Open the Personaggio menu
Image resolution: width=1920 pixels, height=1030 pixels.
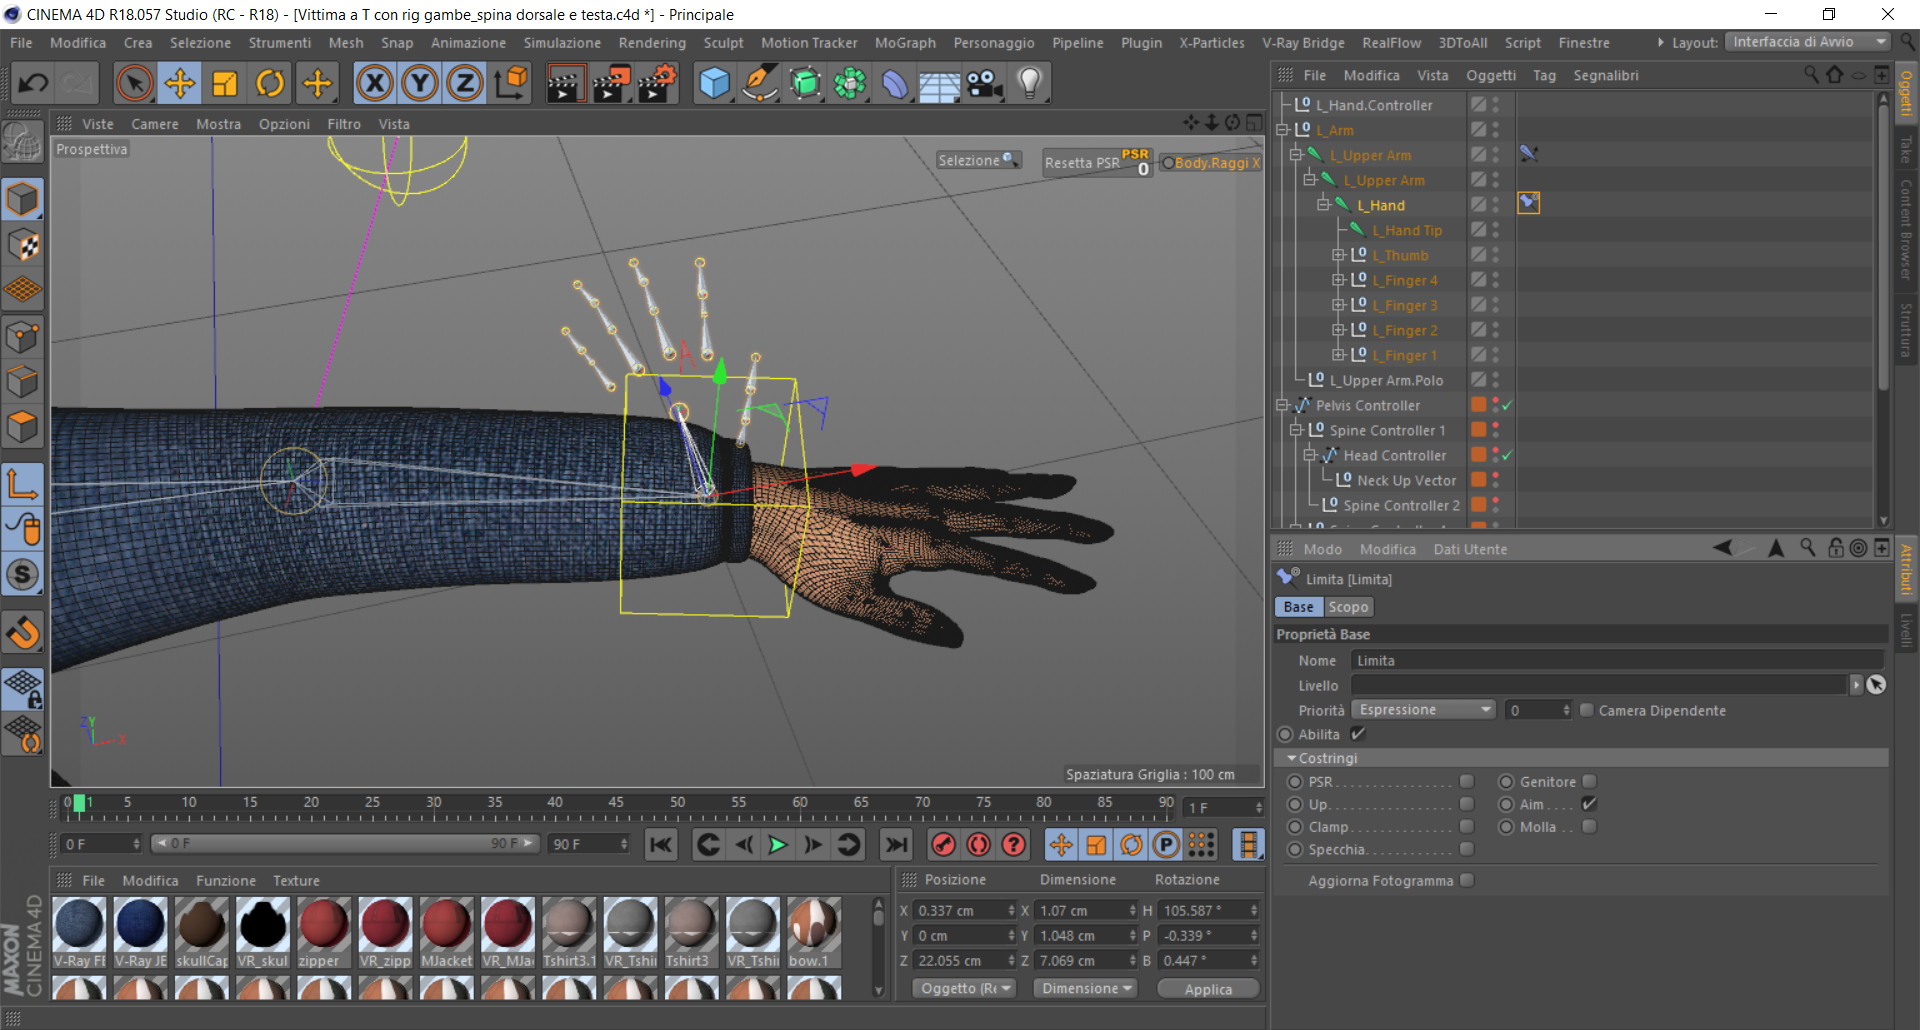(x=994, y=43)
